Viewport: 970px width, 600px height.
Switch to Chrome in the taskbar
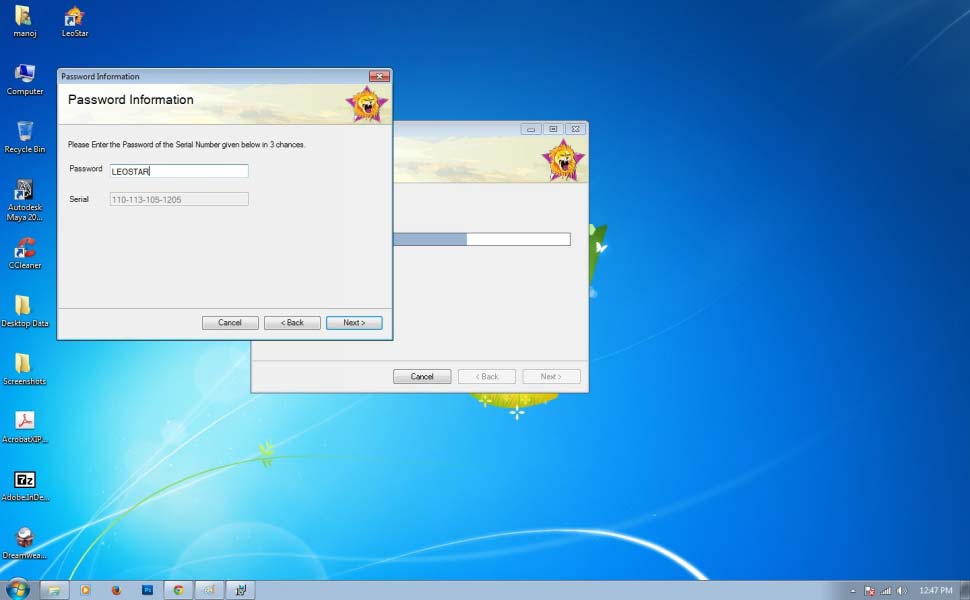[x=178, y=590]
